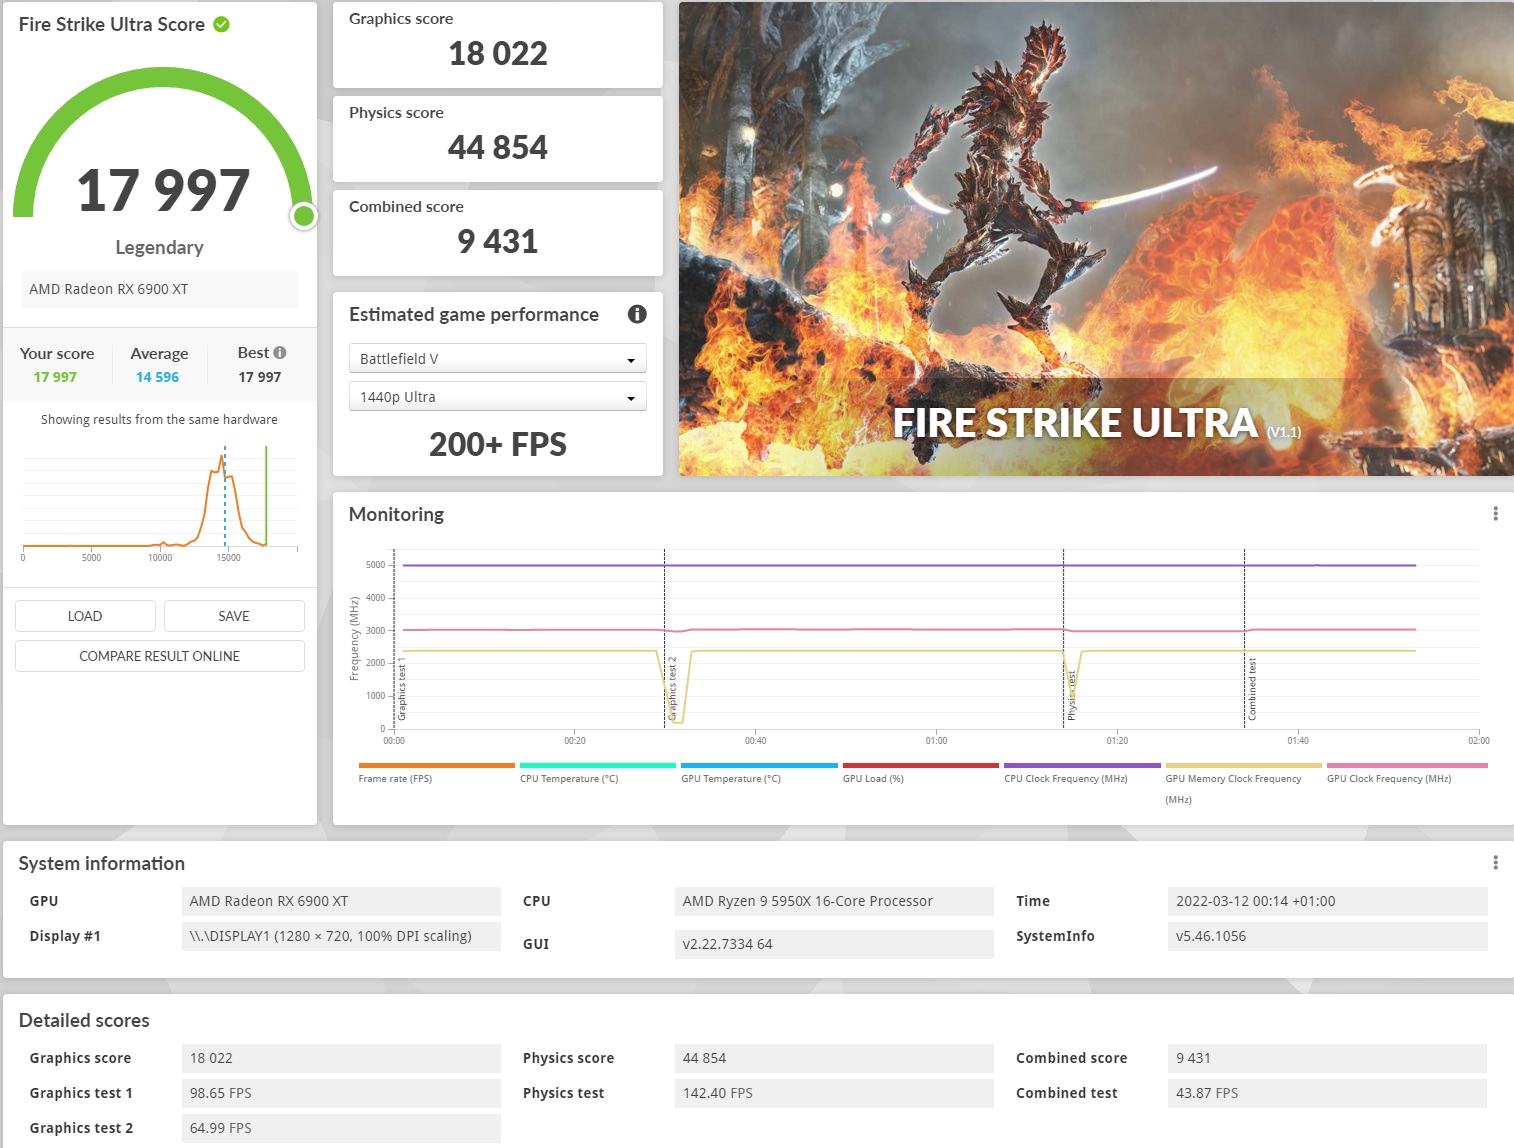Click the AMD Radeon RX 6900 XT label under Legendary
This screenshot has height=1148, width=1514.
tap(160, 289)
